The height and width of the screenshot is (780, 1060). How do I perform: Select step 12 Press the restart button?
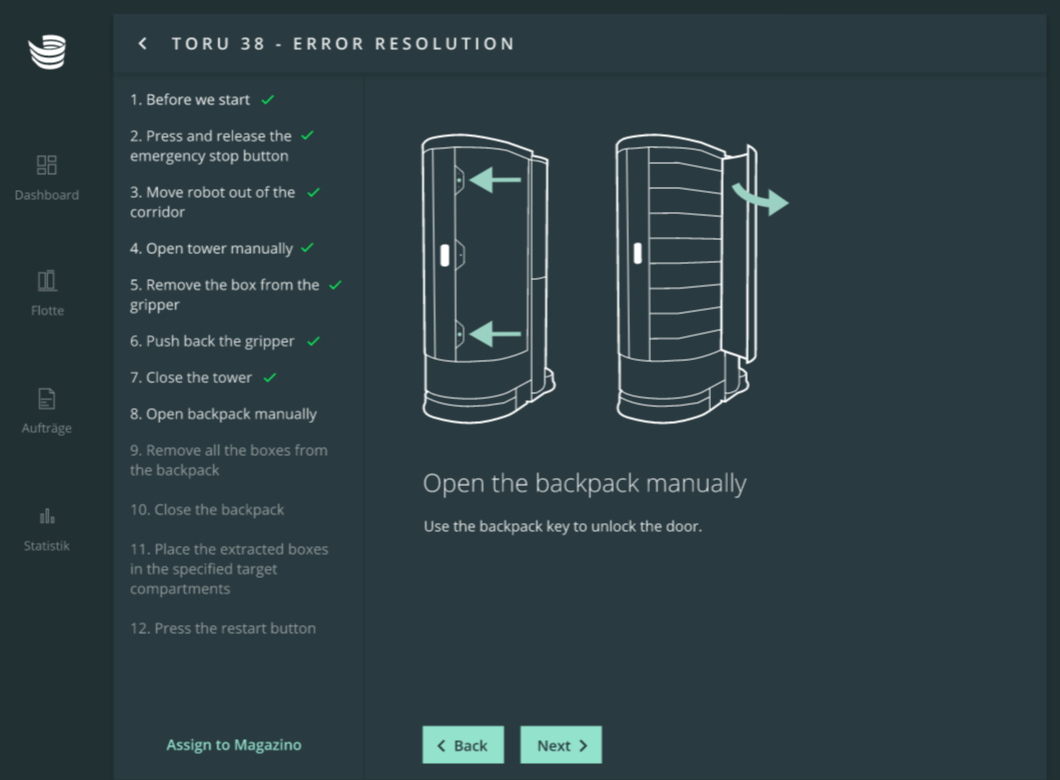[x=223, y=629]
